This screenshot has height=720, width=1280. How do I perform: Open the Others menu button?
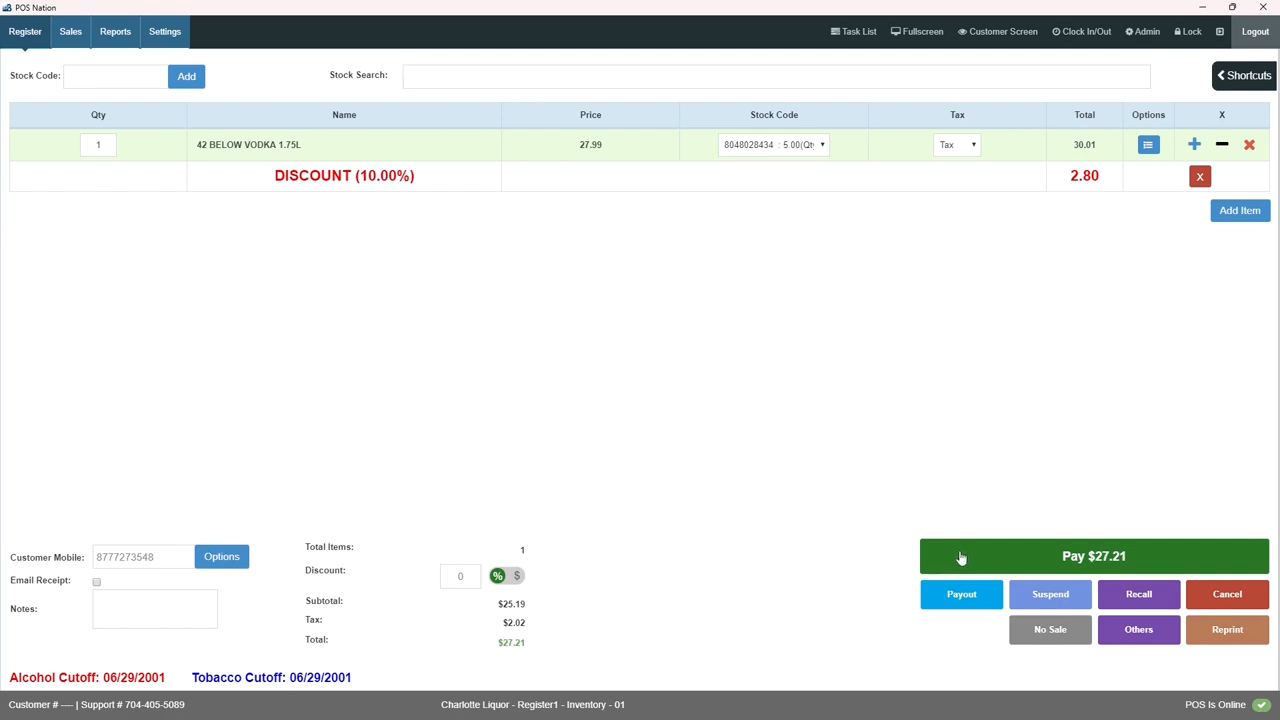[1139, 629]
